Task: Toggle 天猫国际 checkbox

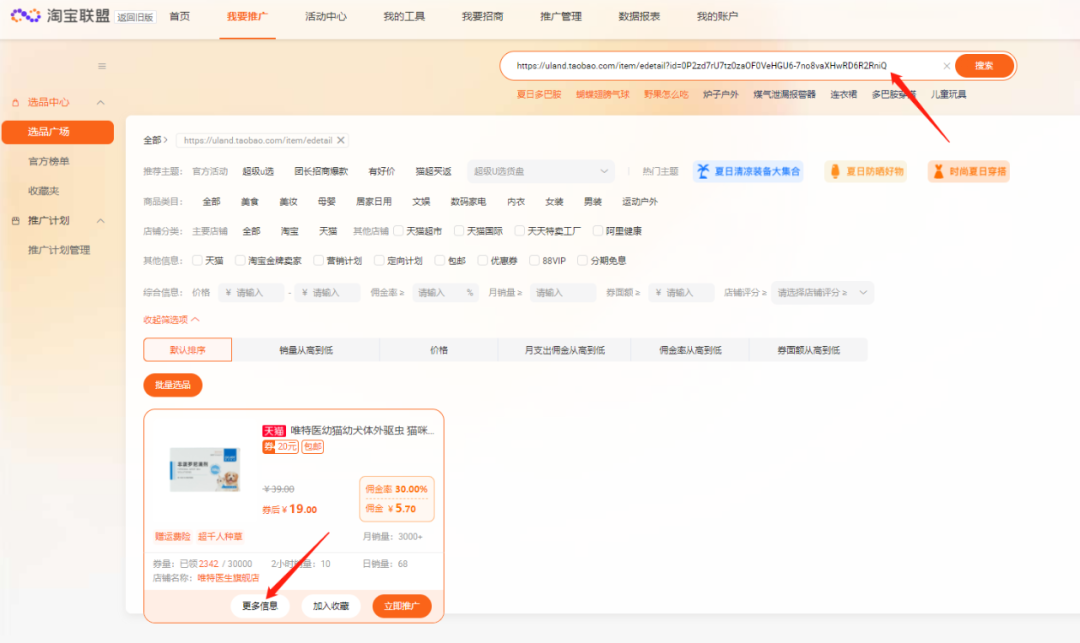Action: pos(459,231)
